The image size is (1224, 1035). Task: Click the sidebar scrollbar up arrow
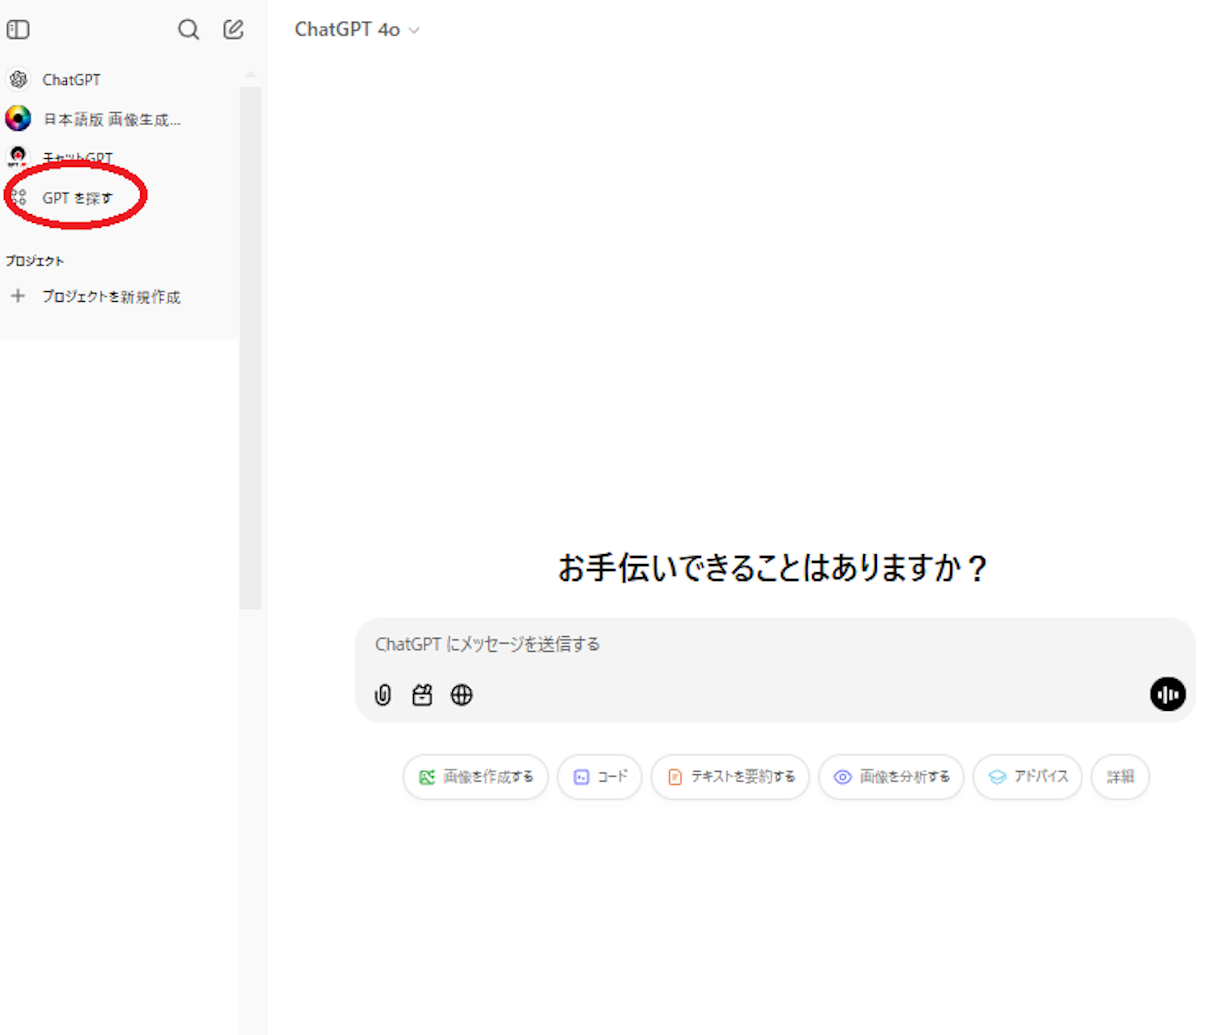[x=250, y=74]
